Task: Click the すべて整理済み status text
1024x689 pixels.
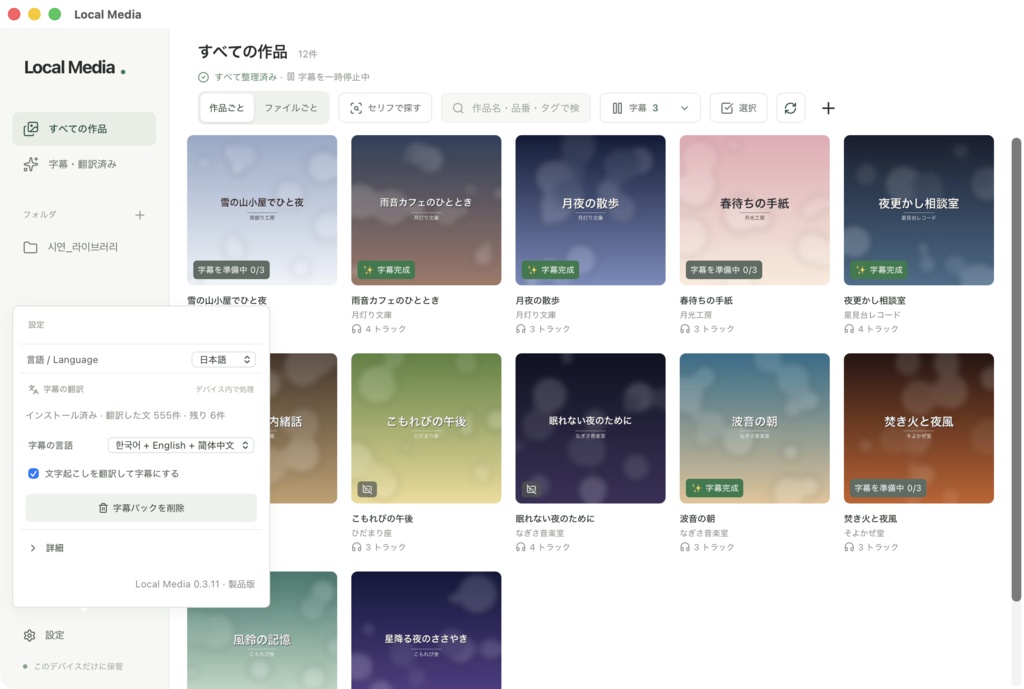Action: pos(246,77)
